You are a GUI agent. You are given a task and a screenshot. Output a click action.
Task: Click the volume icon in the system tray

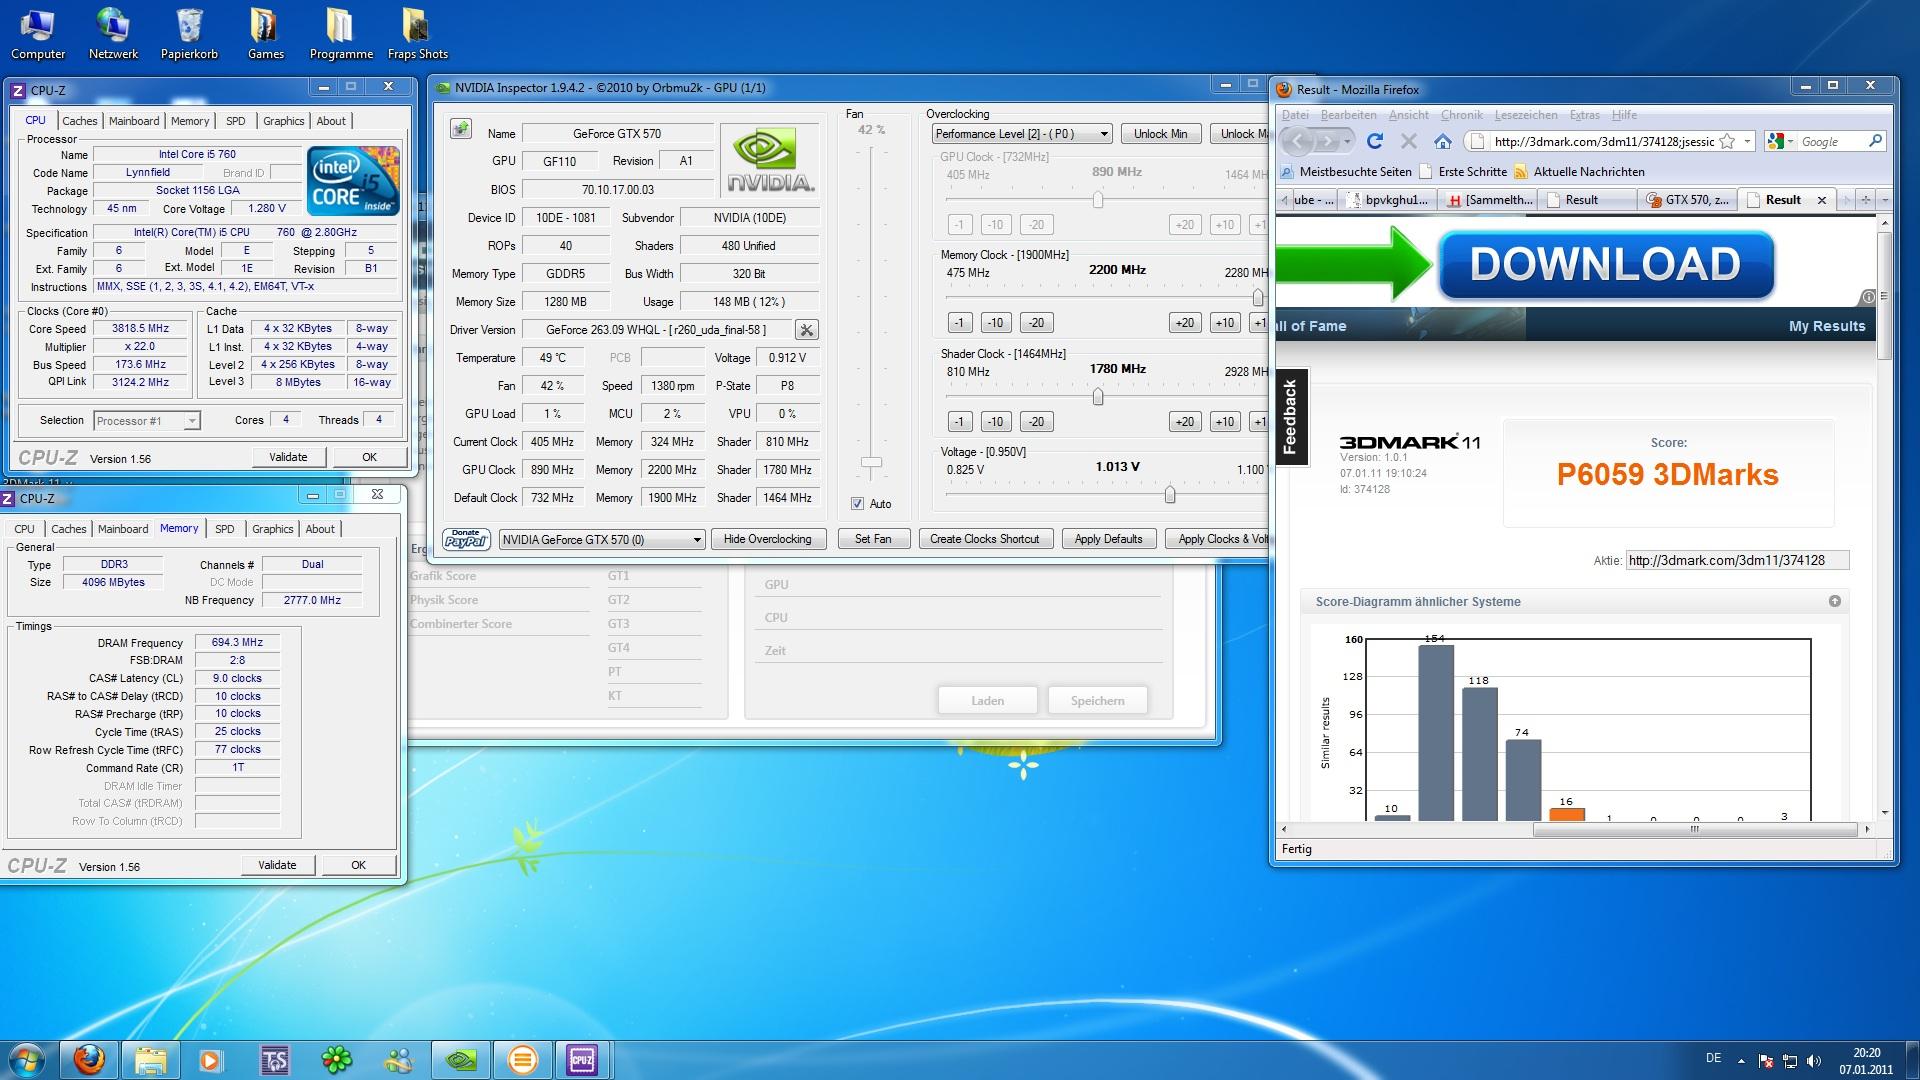click(x=1815, y=1060)
